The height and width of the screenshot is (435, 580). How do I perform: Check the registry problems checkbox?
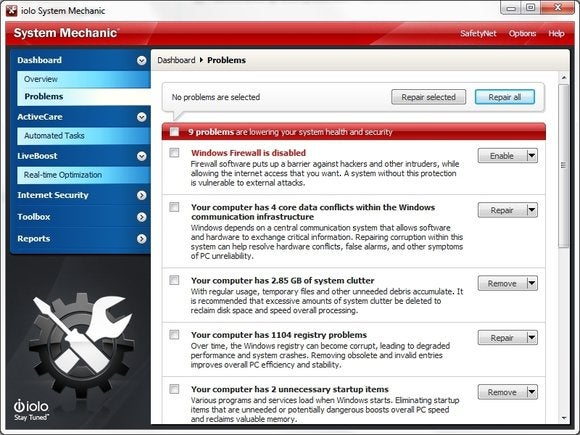point(174,335)
